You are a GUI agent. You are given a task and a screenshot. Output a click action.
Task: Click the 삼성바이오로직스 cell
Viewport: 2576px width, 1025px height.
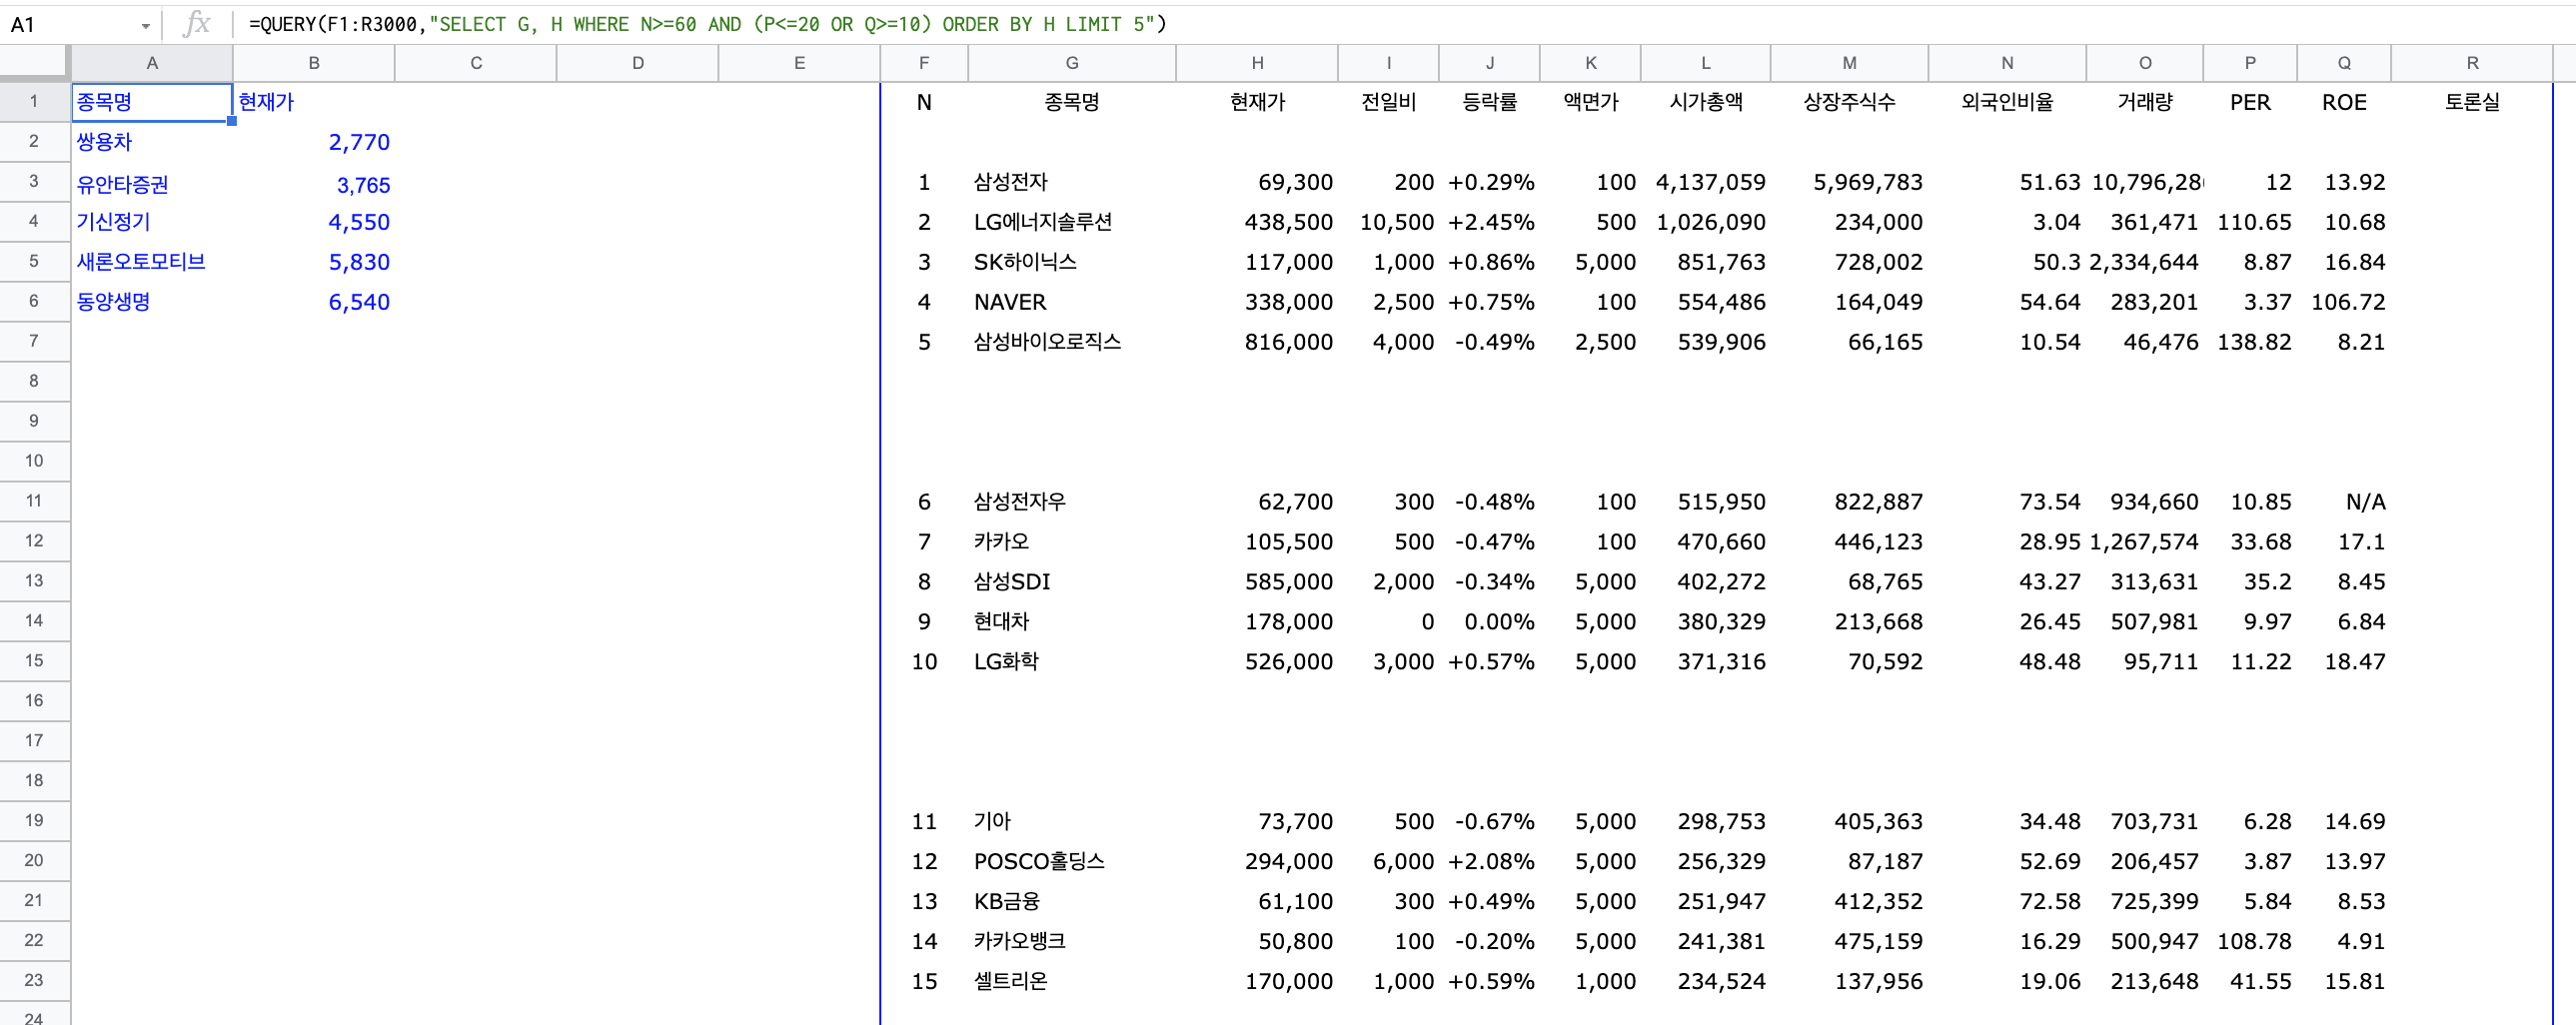pyautogui.click(x=1072, y=342)
